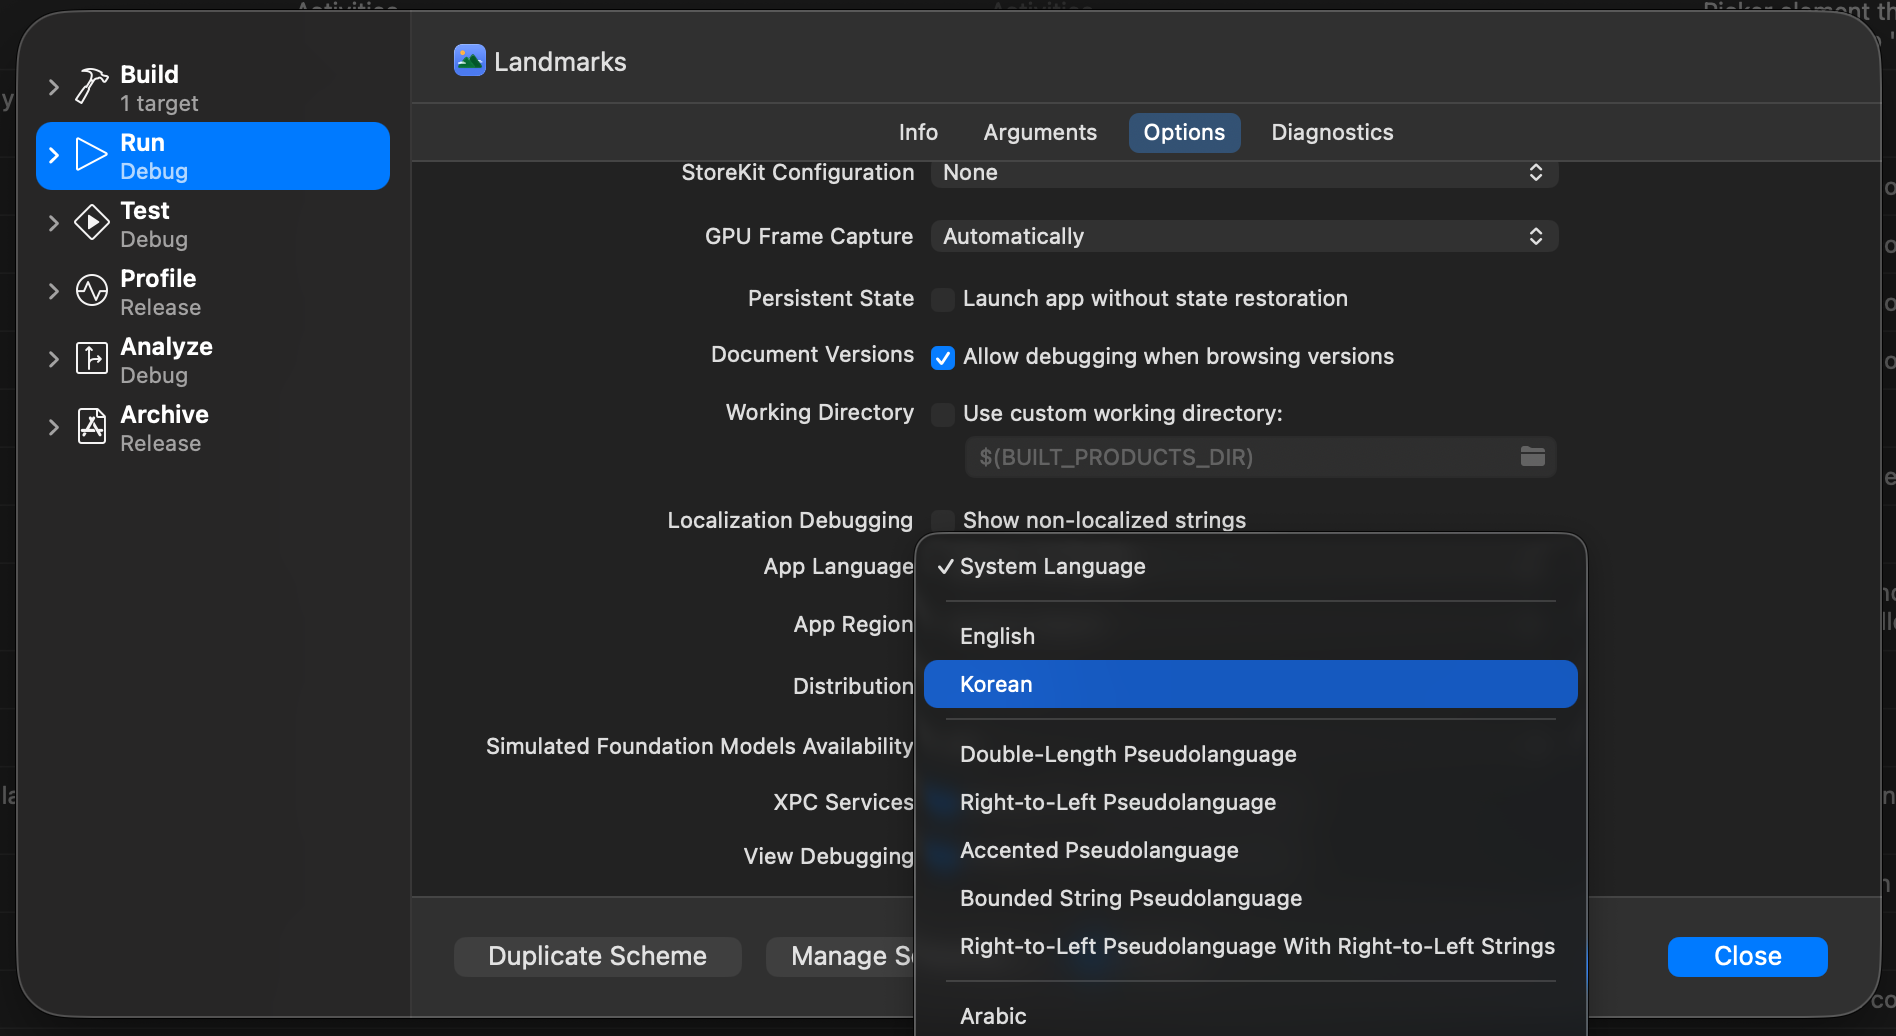
Task: Open the GPU Frame Capture dropdown
Action: click(x=1244, y=237)
